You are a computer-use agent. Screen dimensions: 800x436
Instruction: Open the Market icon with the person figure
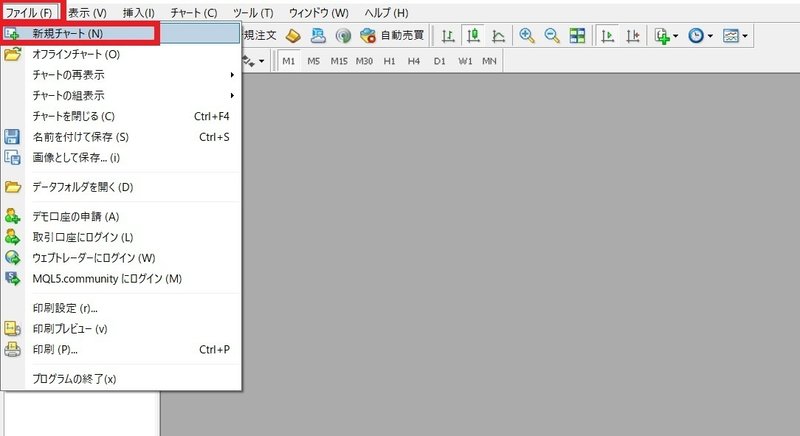coord(318,36)
